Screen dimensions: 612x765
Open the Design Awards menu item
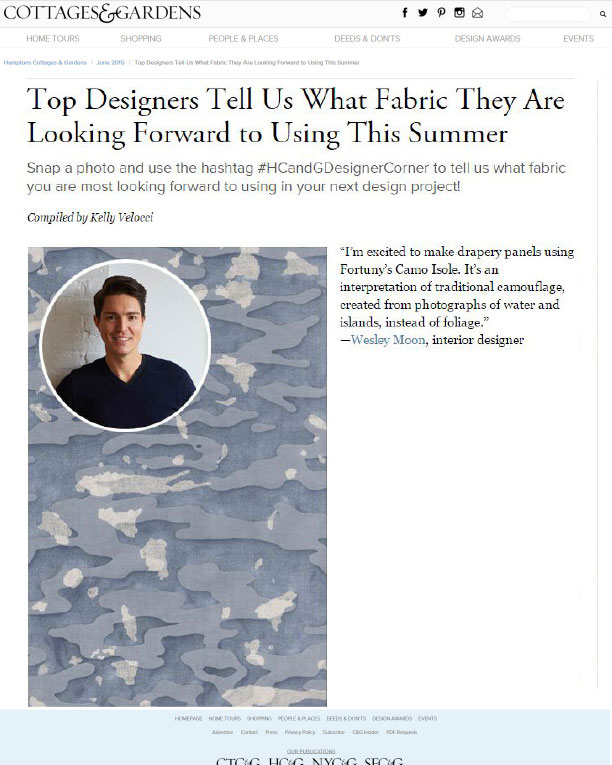pos(488,39)
